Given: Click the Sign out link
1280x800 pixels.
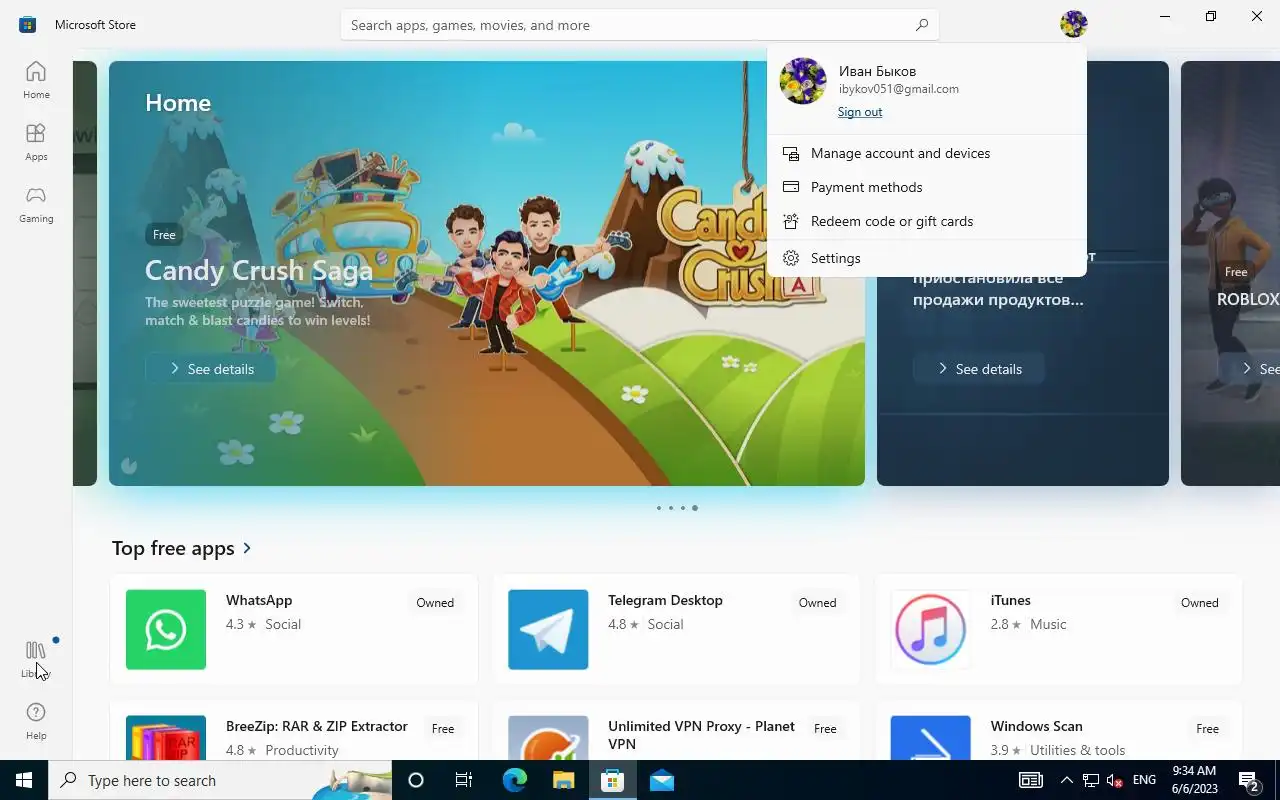Looking at the screenshot, I should 860,112.
